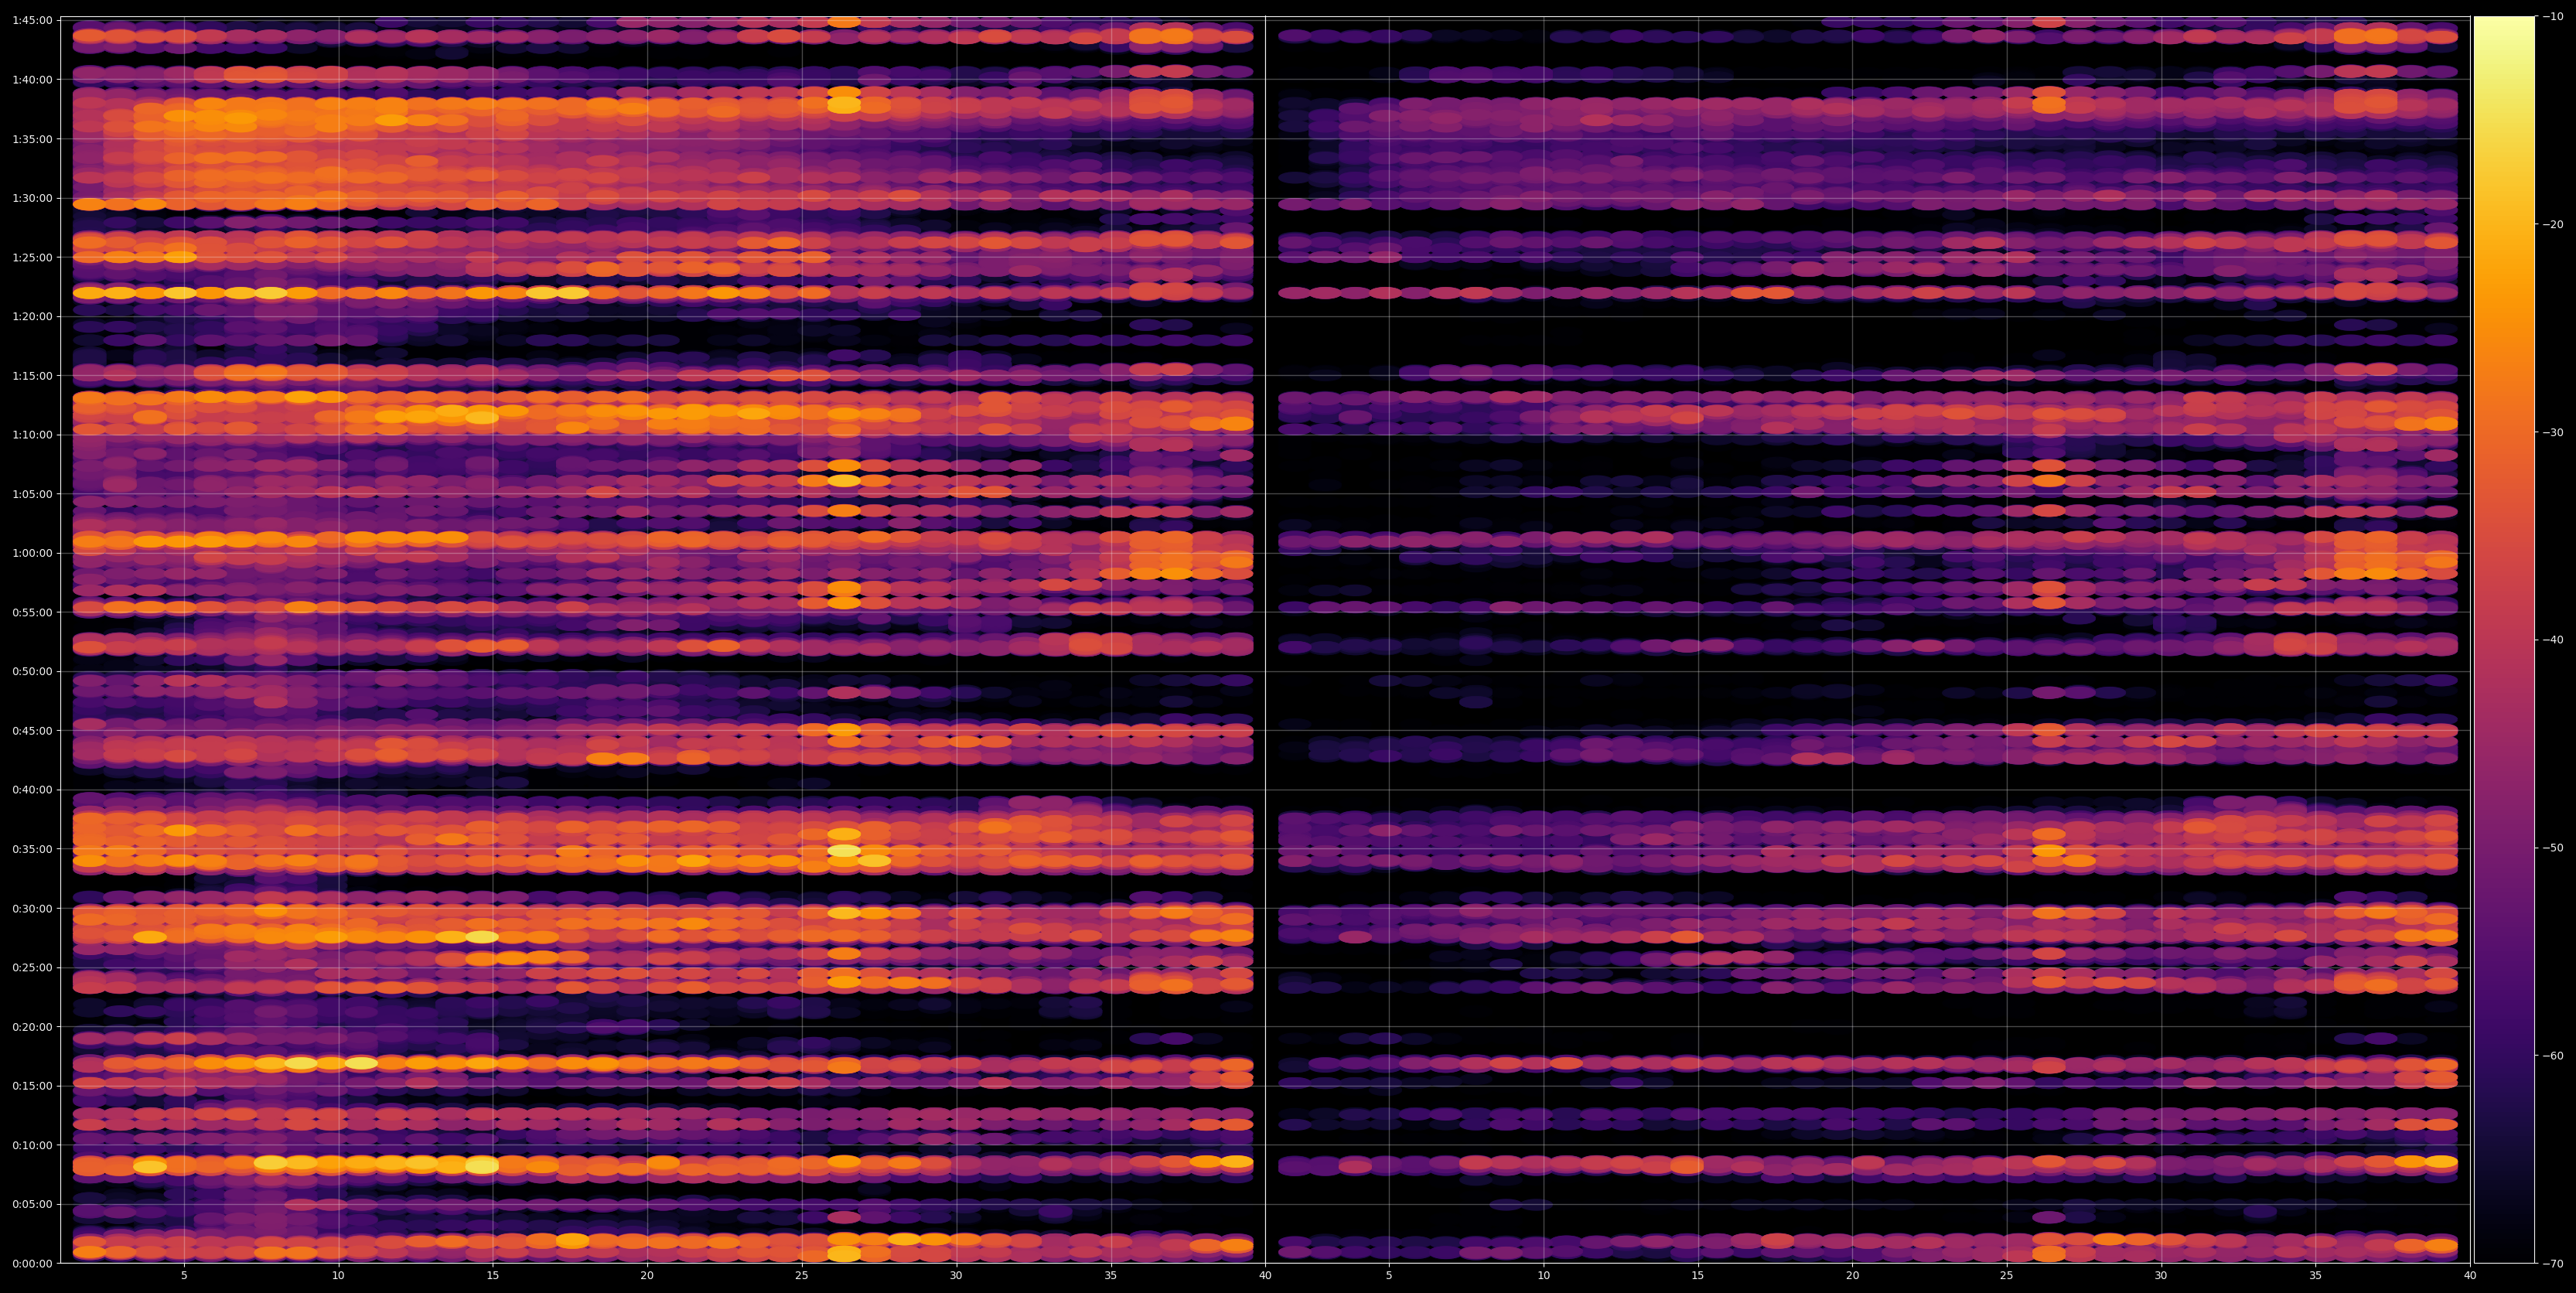2576x1293 pixels.
Task: Click the 1:45:00 y-axis time label
Action: point(32,20)
